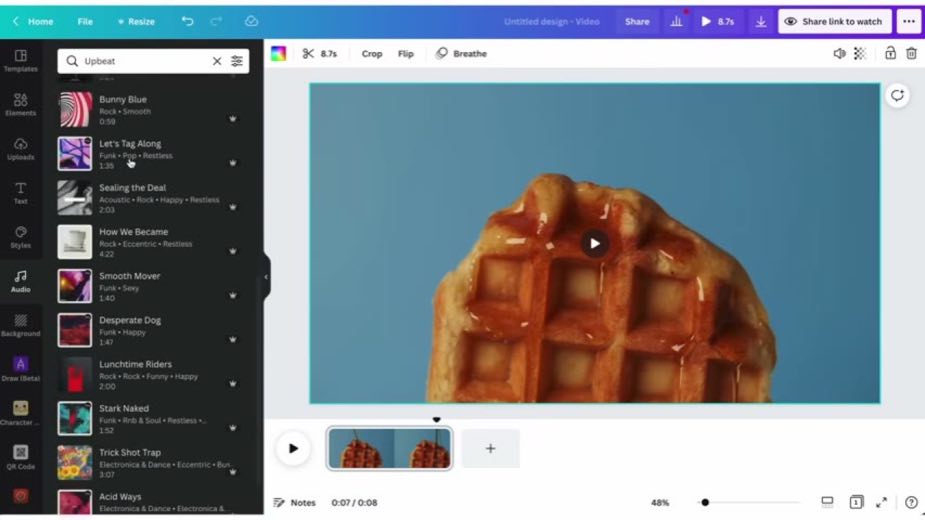Open the Breathe animation option

(x=461, y=54)
